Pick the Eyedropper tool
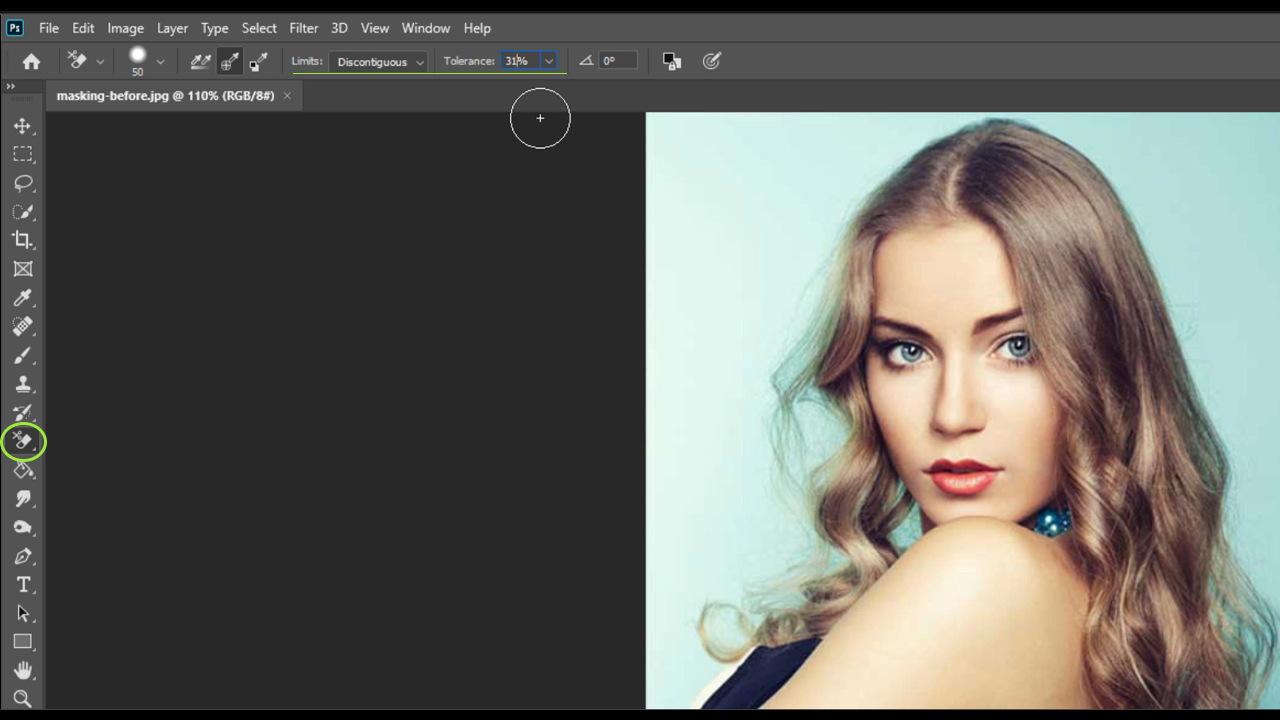Screen dimensions: 1280x720 coord(23,298)
